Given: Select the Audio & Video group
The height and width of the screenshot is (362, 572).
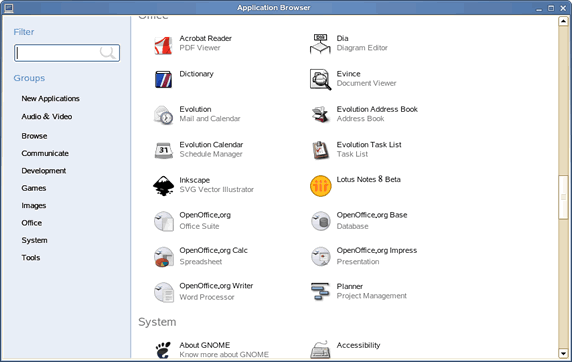Looking at the screenshot, I should (x=47, y=116).
